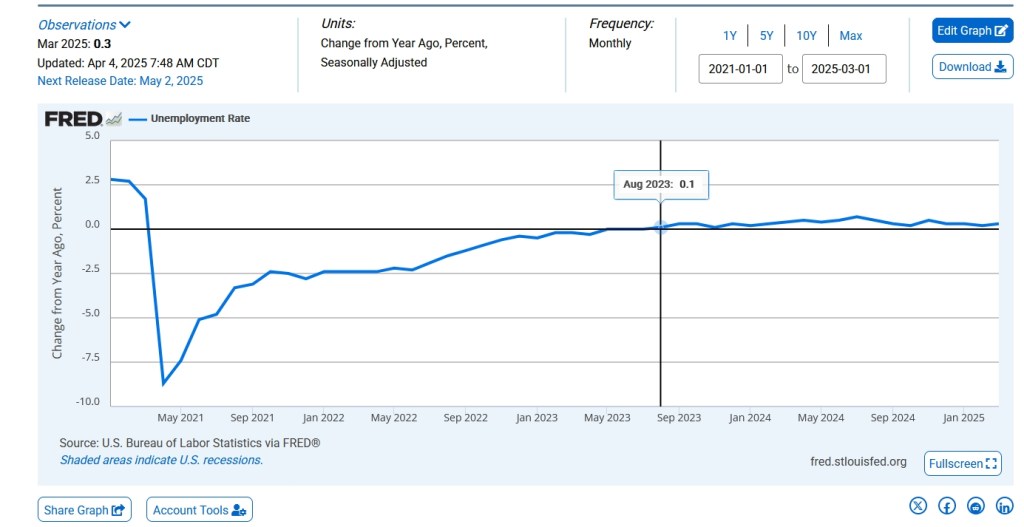Screen dimensions: 1024x527
Task: Click the LinkedIn share icon
Action: tap(1004, 506)
